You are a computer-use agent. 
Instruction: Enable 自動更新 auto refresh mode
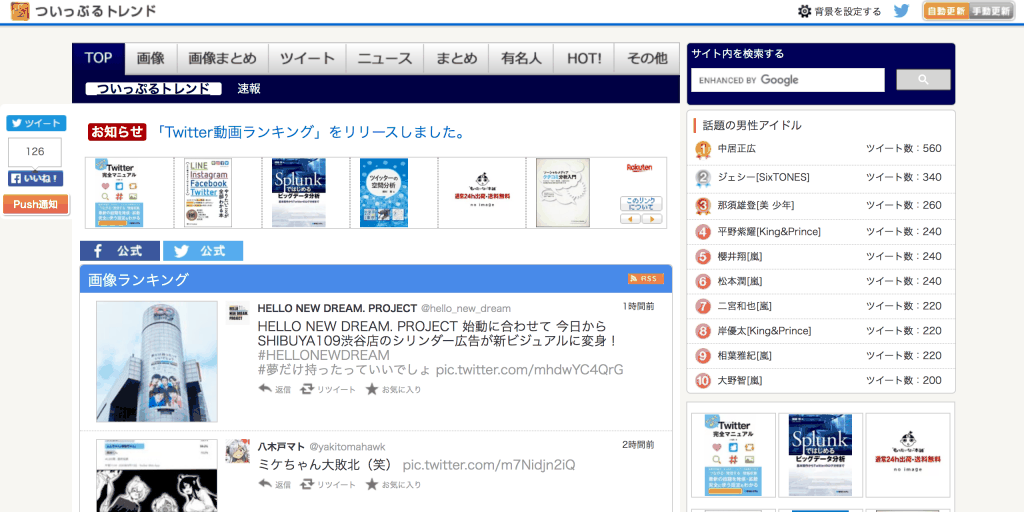point(946,11)
